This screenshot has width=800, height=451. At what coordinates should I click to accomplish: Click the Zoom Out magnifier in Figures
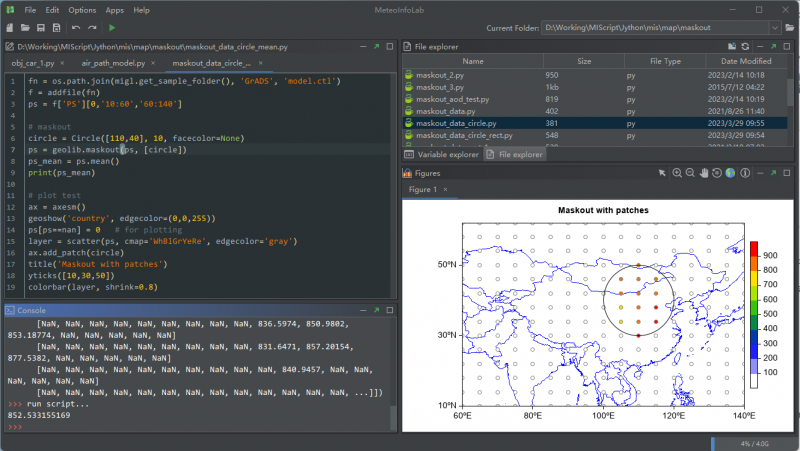pos(690,173)
